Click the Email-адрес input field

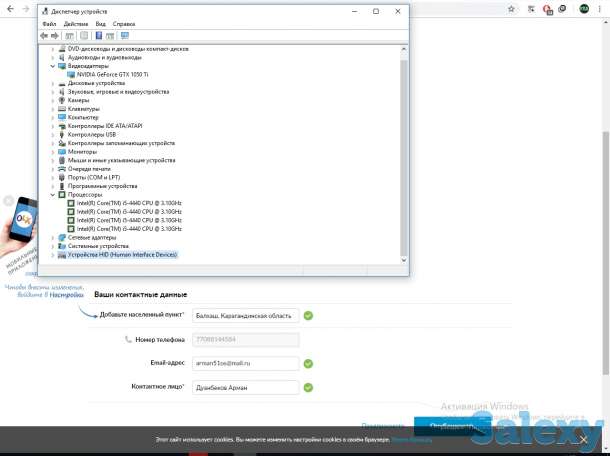pyautogui.click(x=246, y=363)
